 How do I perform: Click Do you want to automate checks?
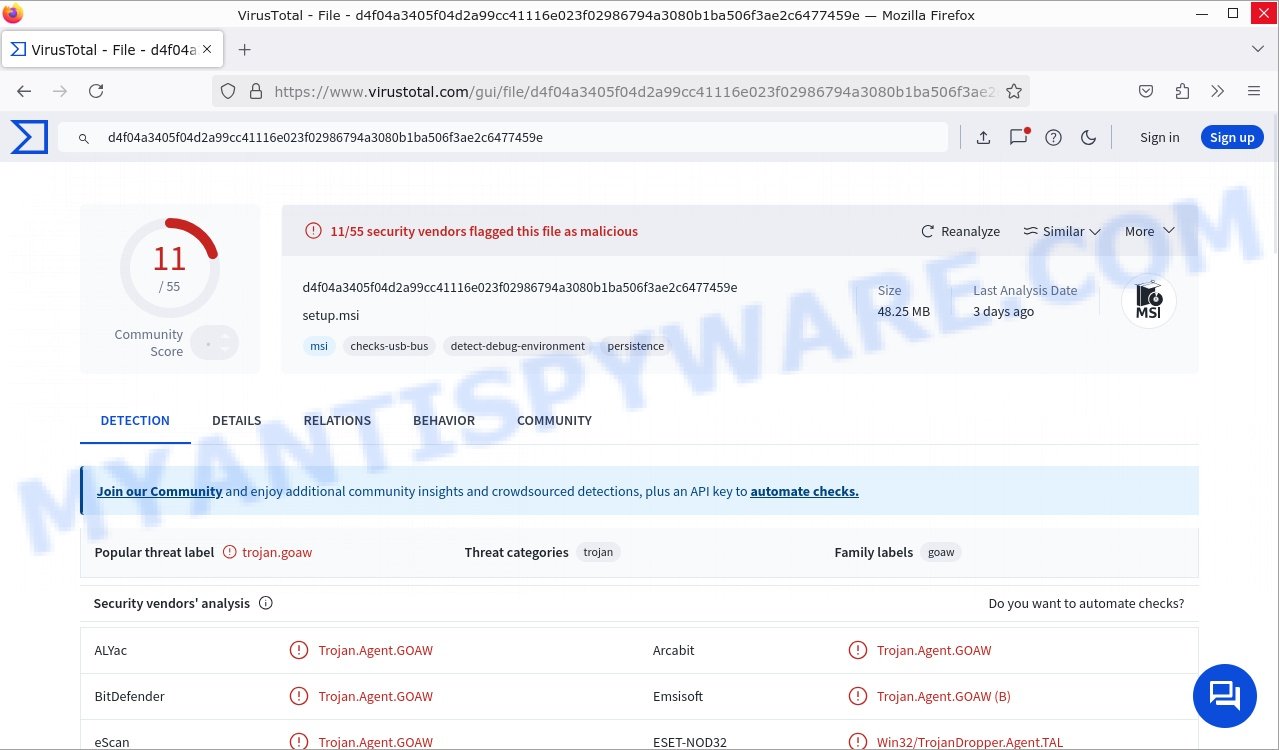coord(1086,603)
